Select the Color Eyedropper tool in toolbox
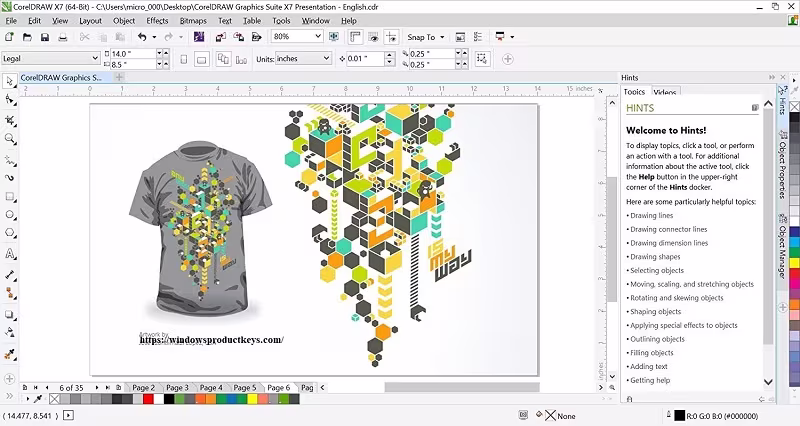 (10, 354)
